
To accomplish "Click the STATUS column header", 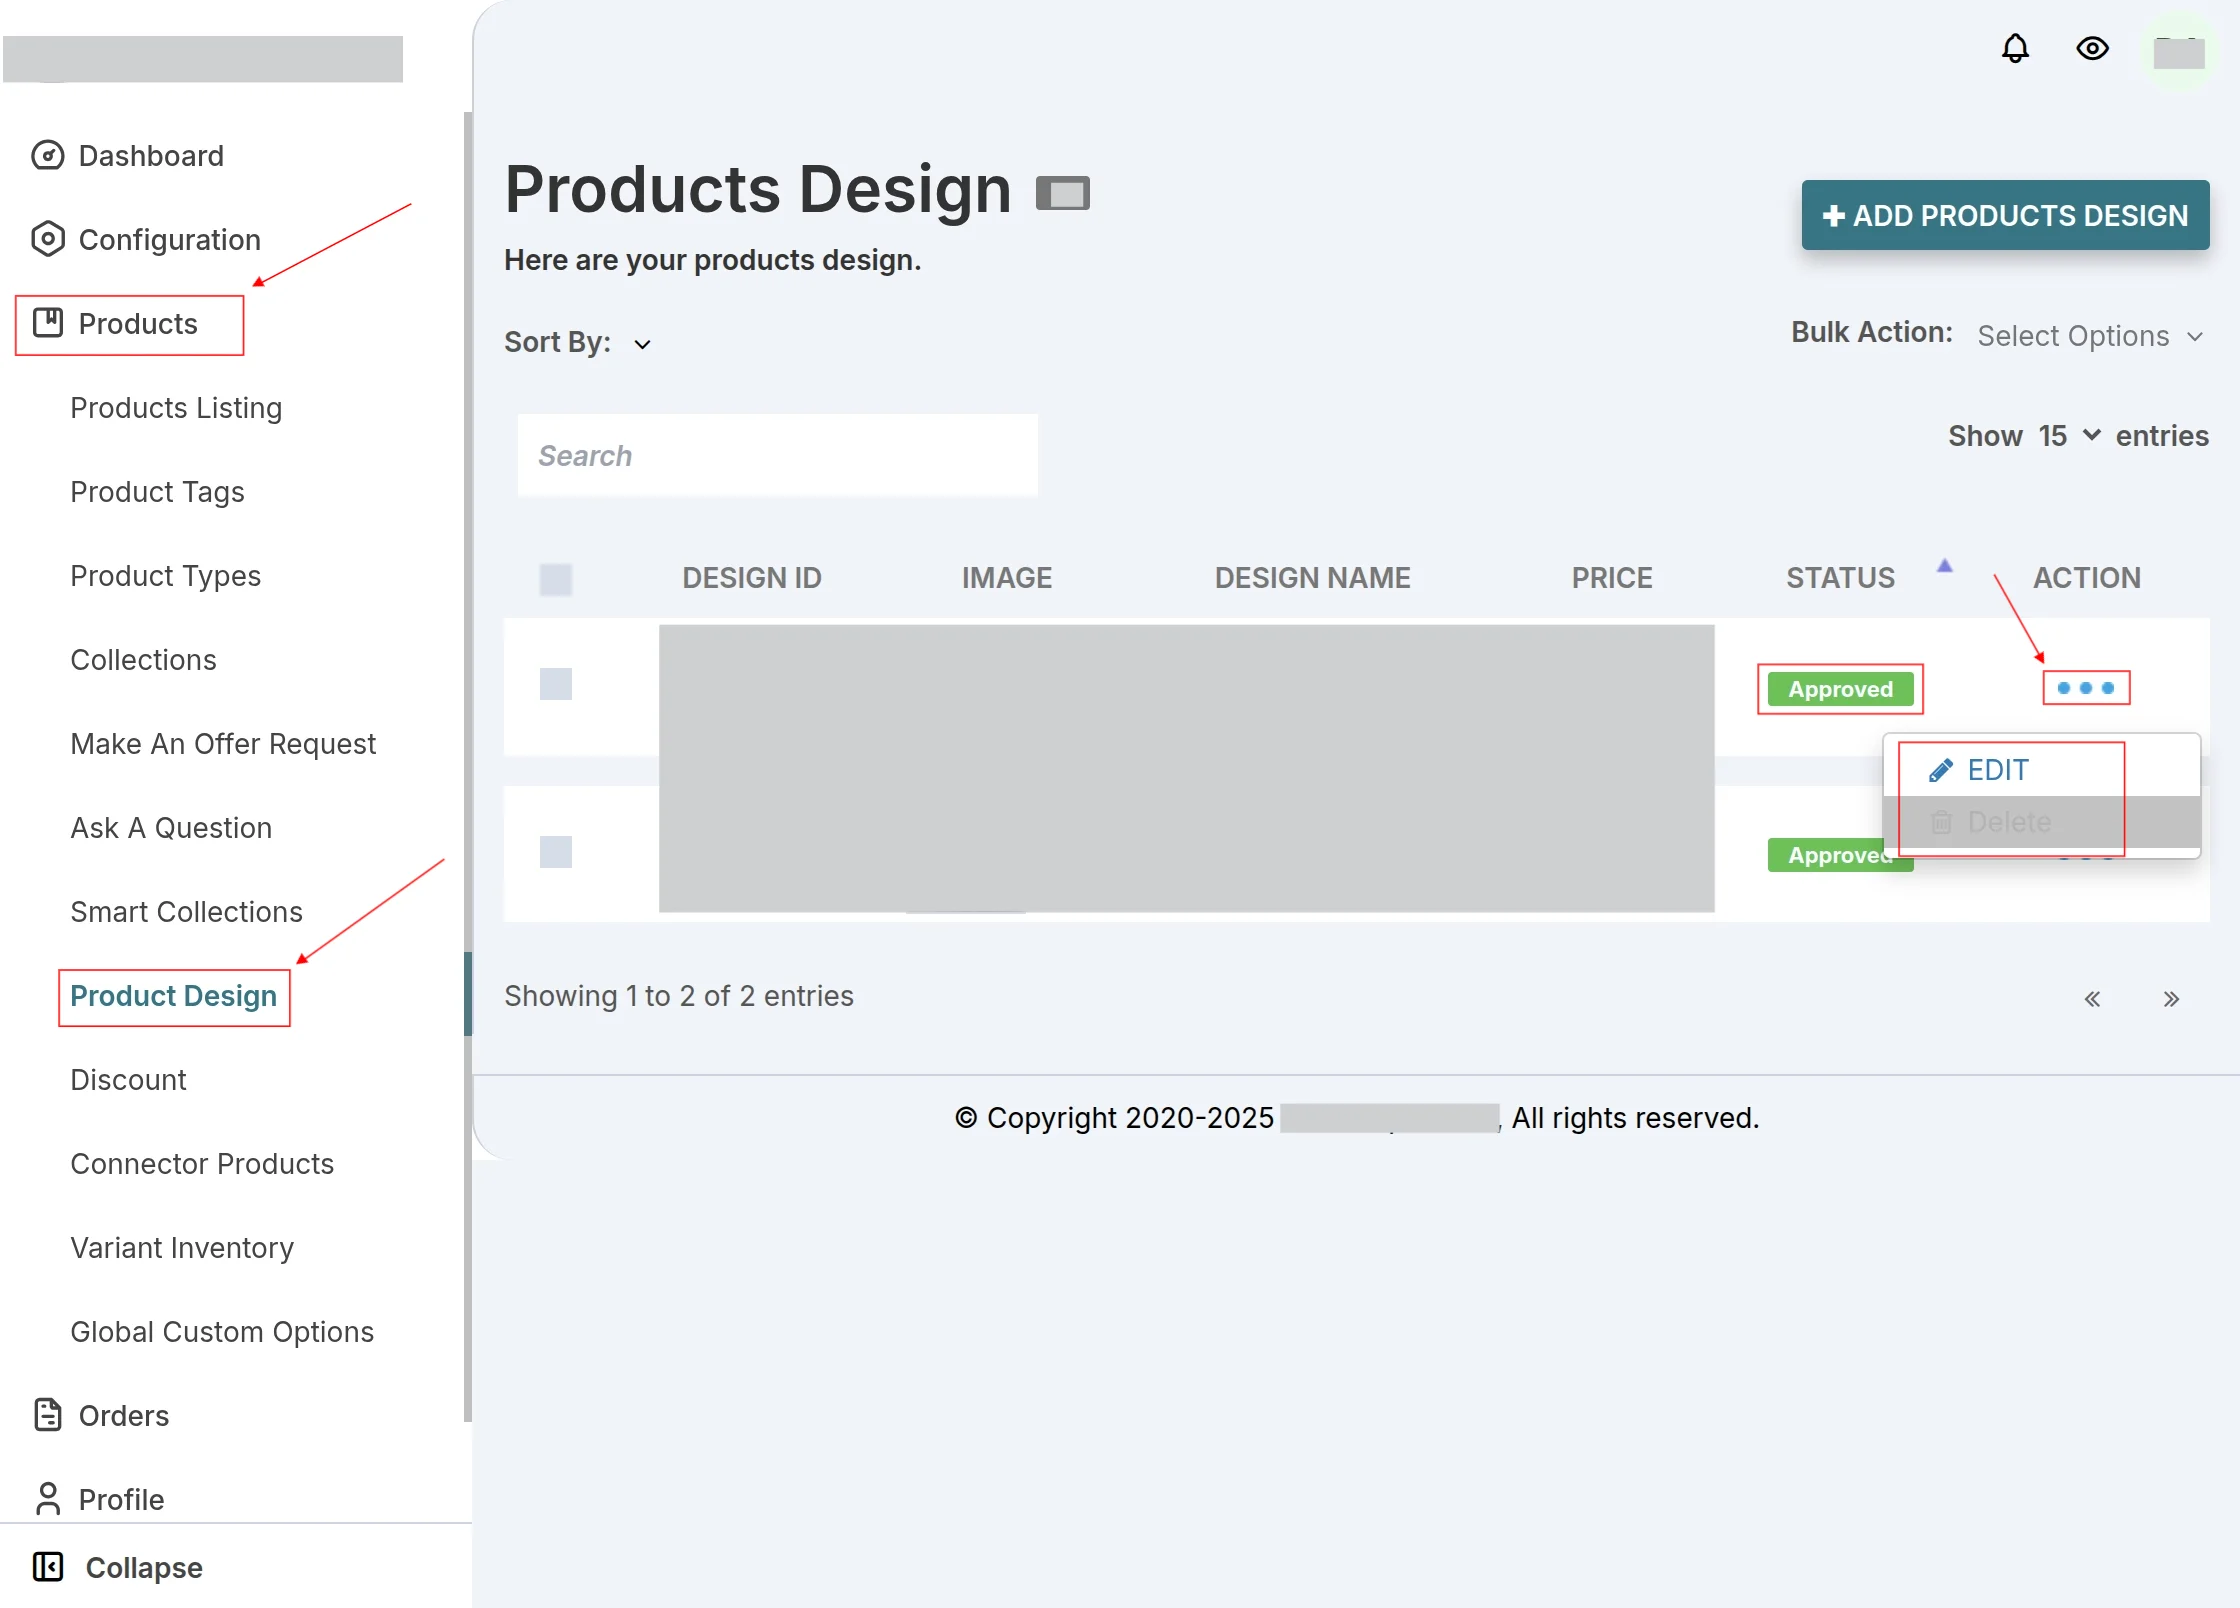I will (1840, 578).
